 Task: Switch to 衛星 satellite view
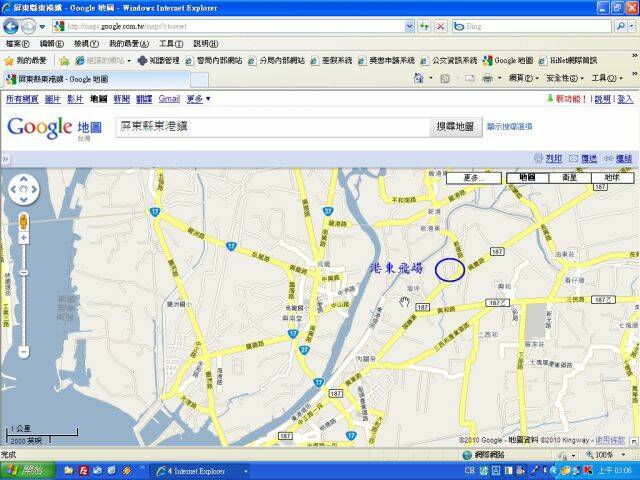(569, 178)
